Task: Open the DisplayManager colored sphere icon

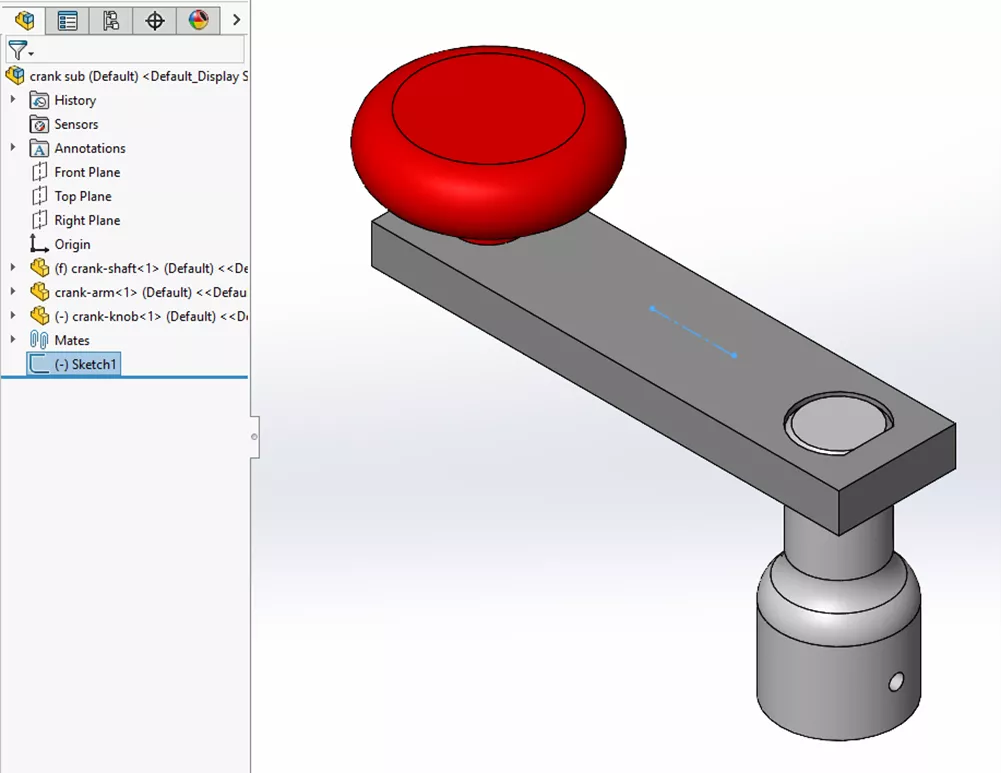Action: point(196,20)
